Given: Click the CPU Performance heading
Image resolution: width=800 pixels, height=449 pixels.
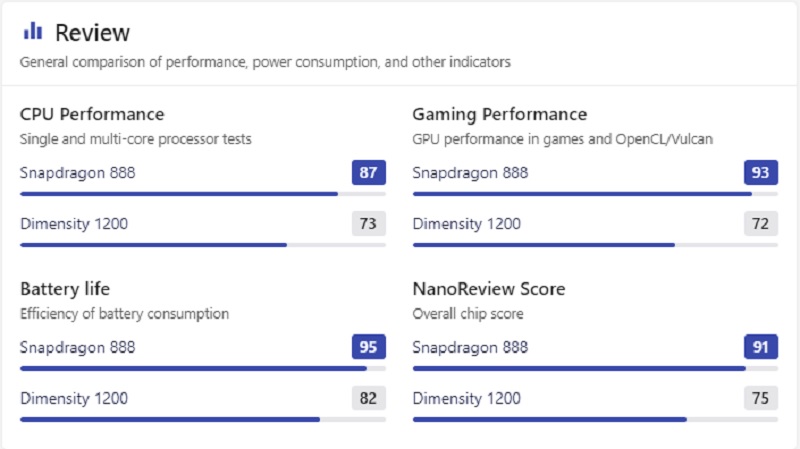Looking at the screenshot, I should pyautogui.click(x=92, y=114).
